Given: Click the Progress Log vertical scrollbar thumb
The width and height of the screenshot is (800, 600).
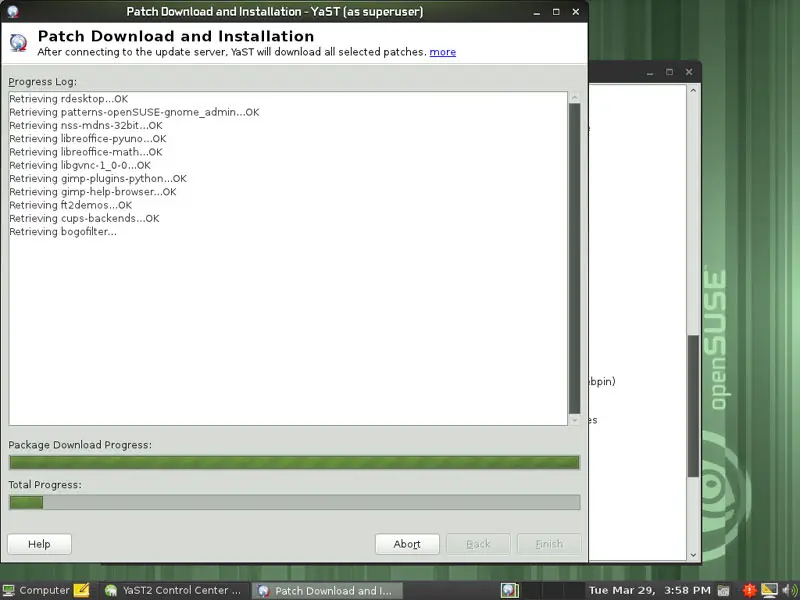Looking at the screenshot, I should pos(574,259).
